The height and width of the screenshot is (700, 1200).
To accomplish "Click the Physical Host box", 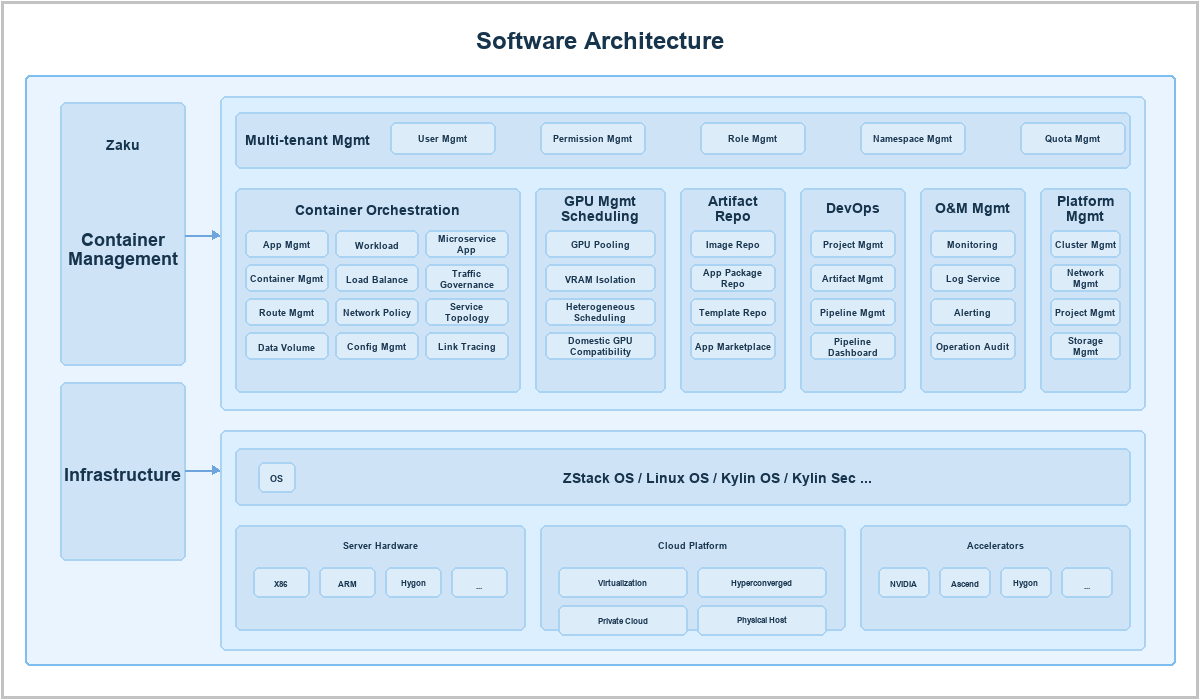I will (x=762, y=620).
